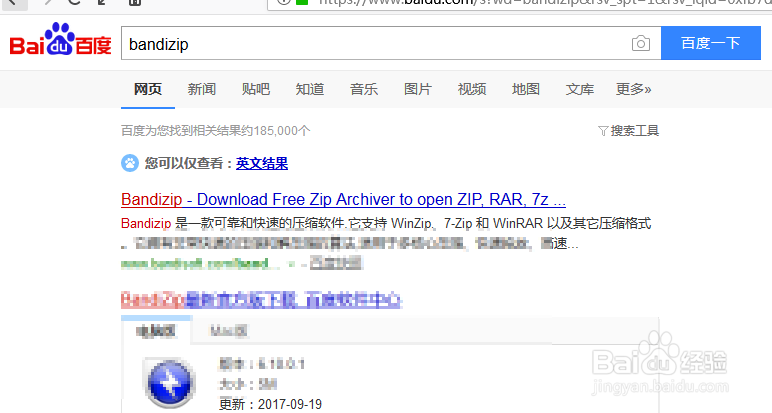Viewport: 772px width, 413px height.
Task: Click the Baidu logo
Action: click(x=60, y=39)
